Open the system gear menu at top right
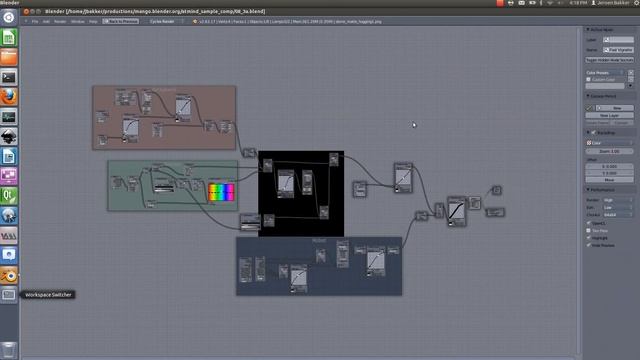Image resolution: width=640 pixels, height=360 pixels. (x=637, y=3)
